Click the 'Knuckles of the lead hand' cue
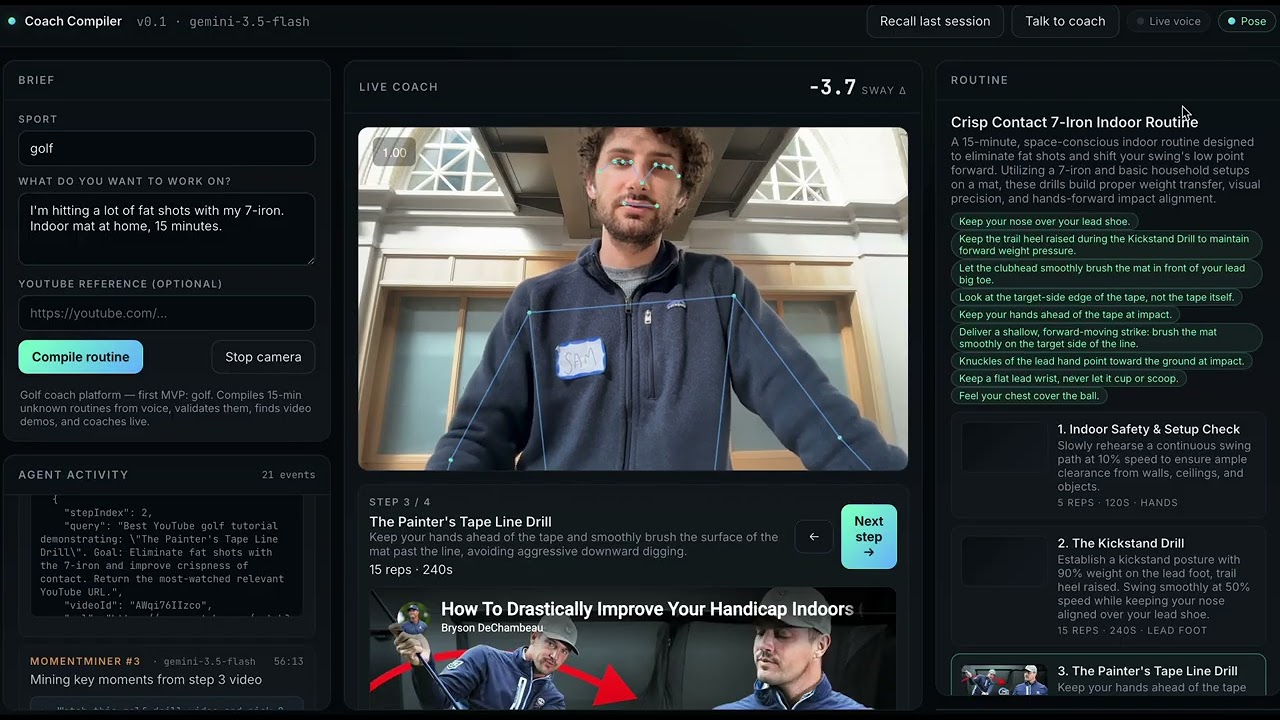Image resolution: width=1280 pixels, height=720 pixels. [x=1101, y=362]
